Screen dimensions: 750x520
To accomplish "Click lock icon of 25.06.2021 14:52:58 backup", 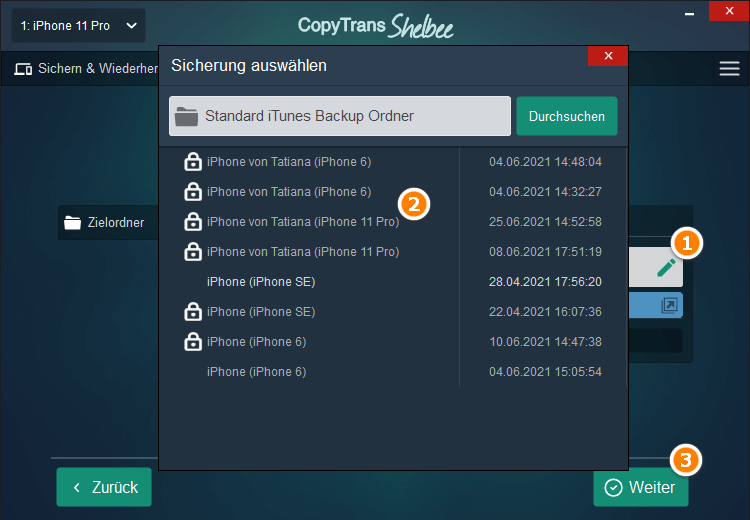I will pos(193,222).
